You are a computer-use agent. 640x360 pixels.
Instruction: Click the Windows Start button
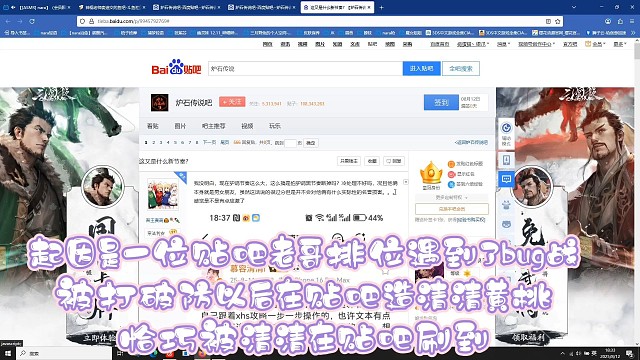tap(8, 353)
